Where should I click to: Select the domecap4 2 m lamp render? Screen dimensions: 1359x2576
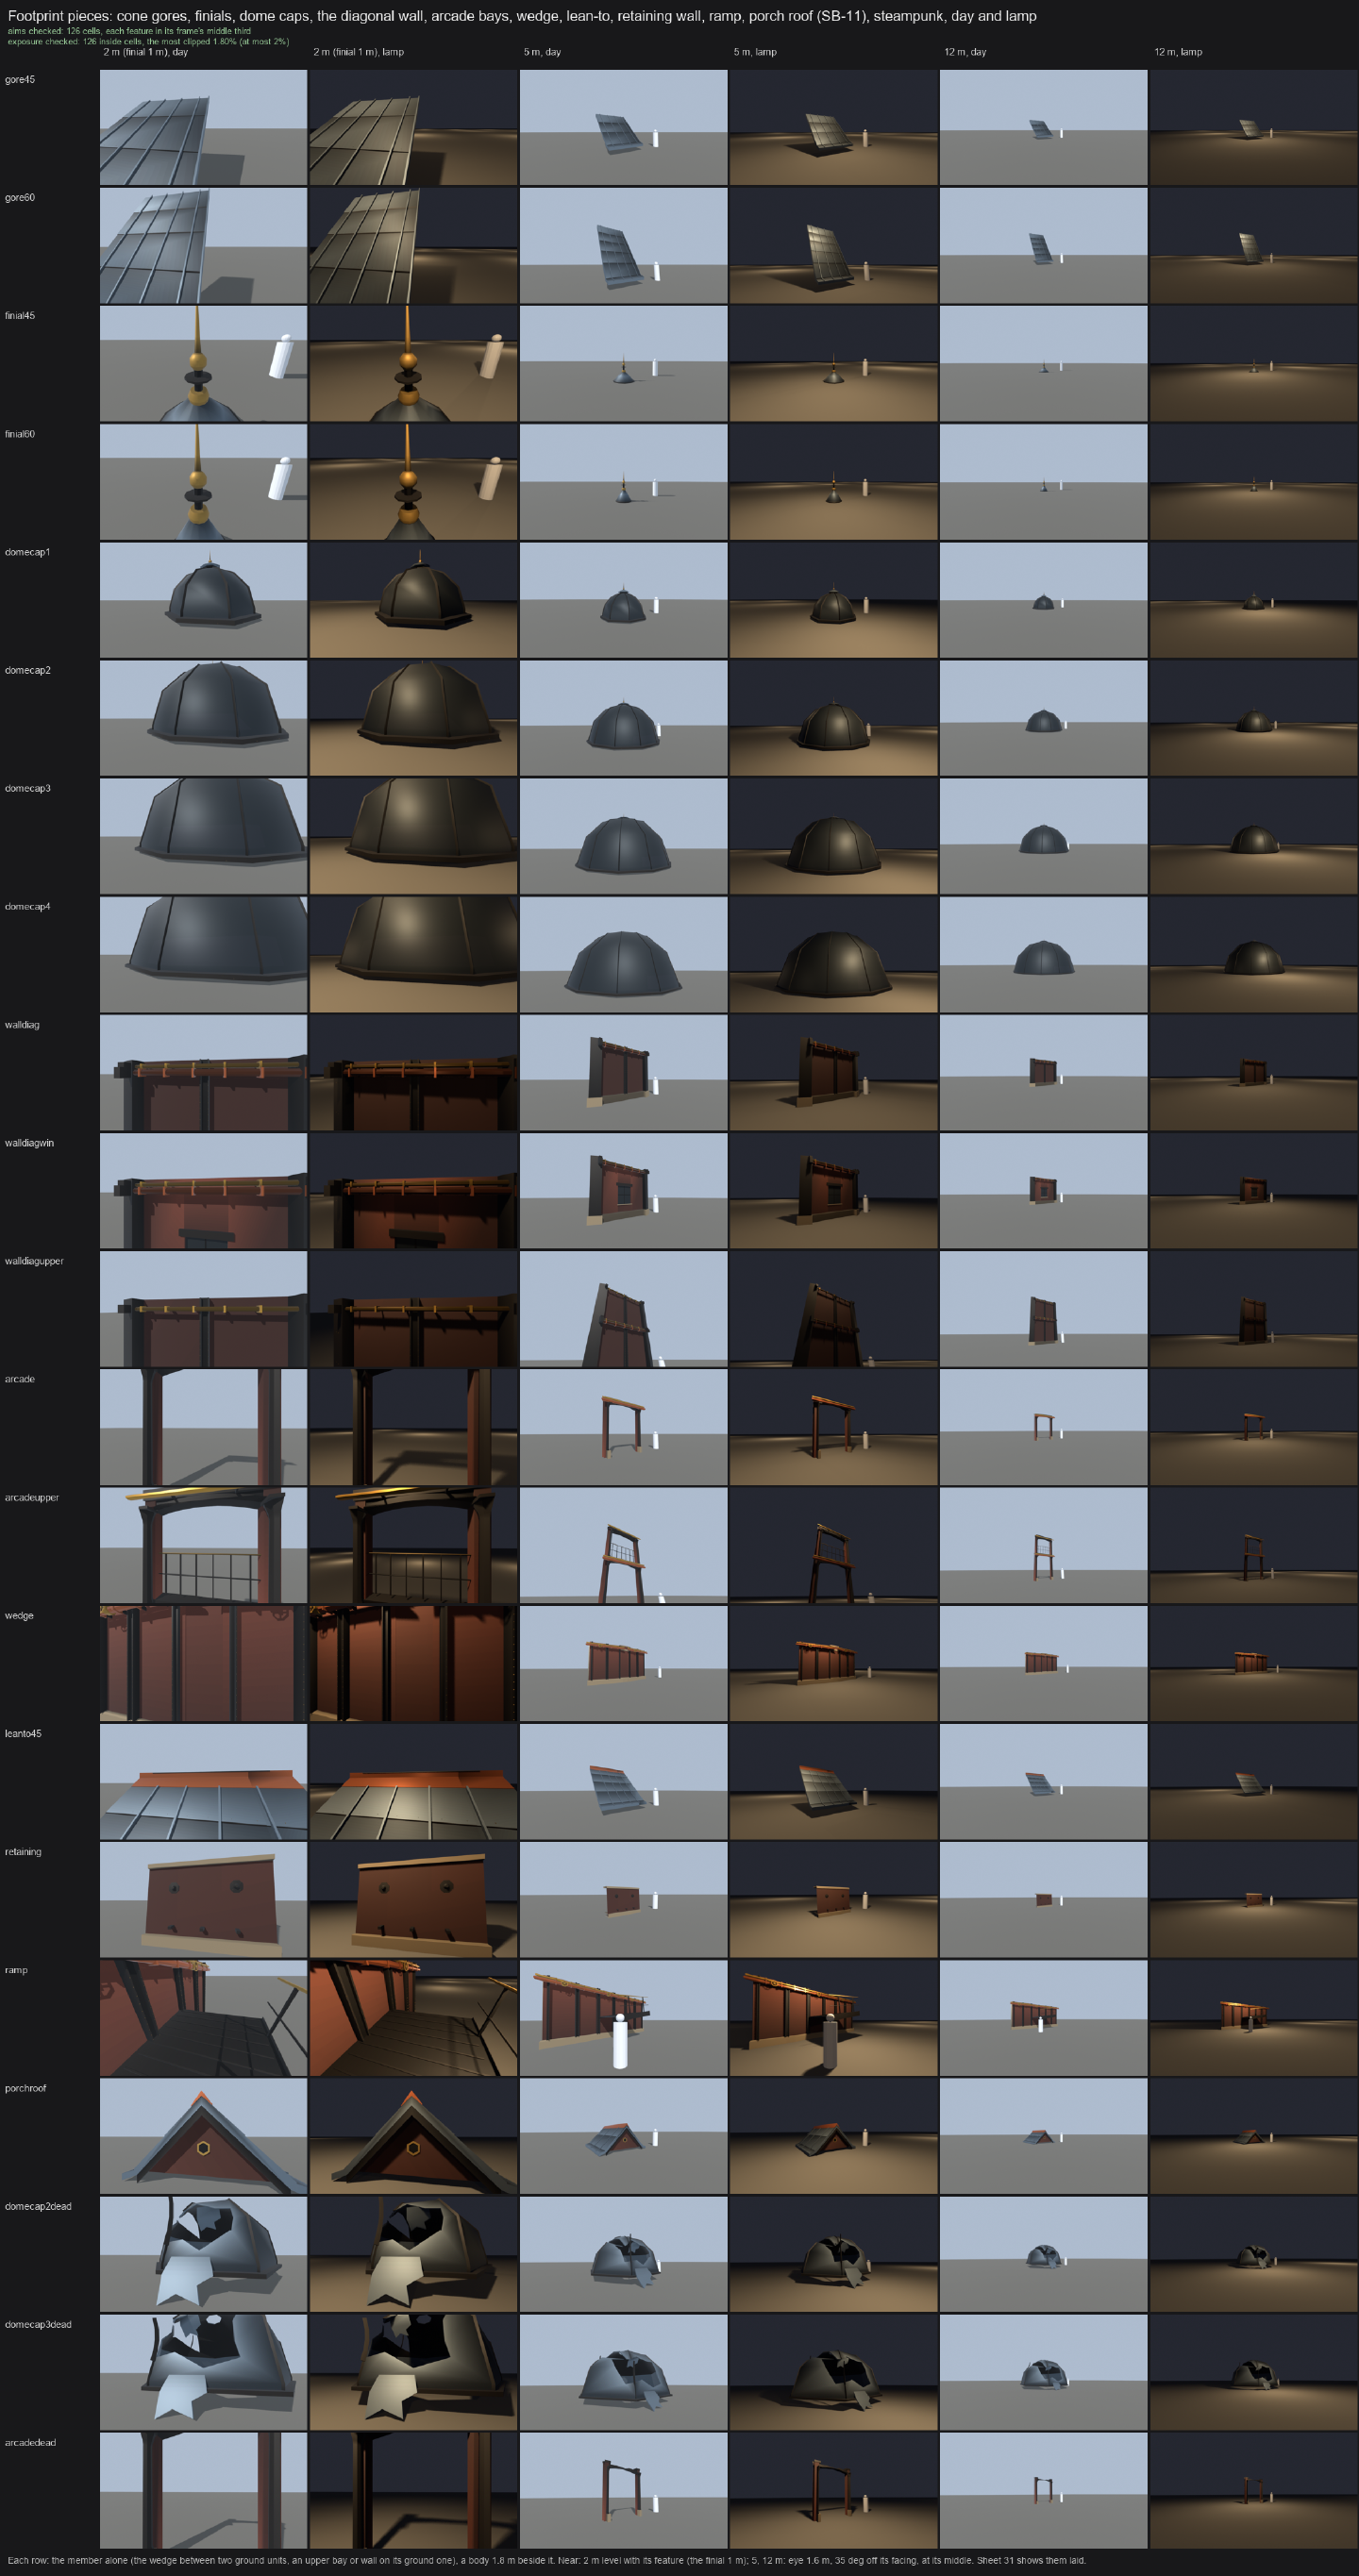point(413,954)
